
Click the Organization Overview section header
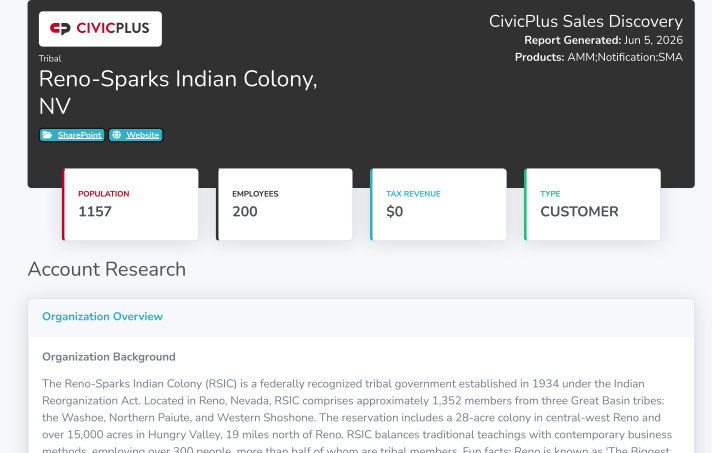tap(102, 316)
